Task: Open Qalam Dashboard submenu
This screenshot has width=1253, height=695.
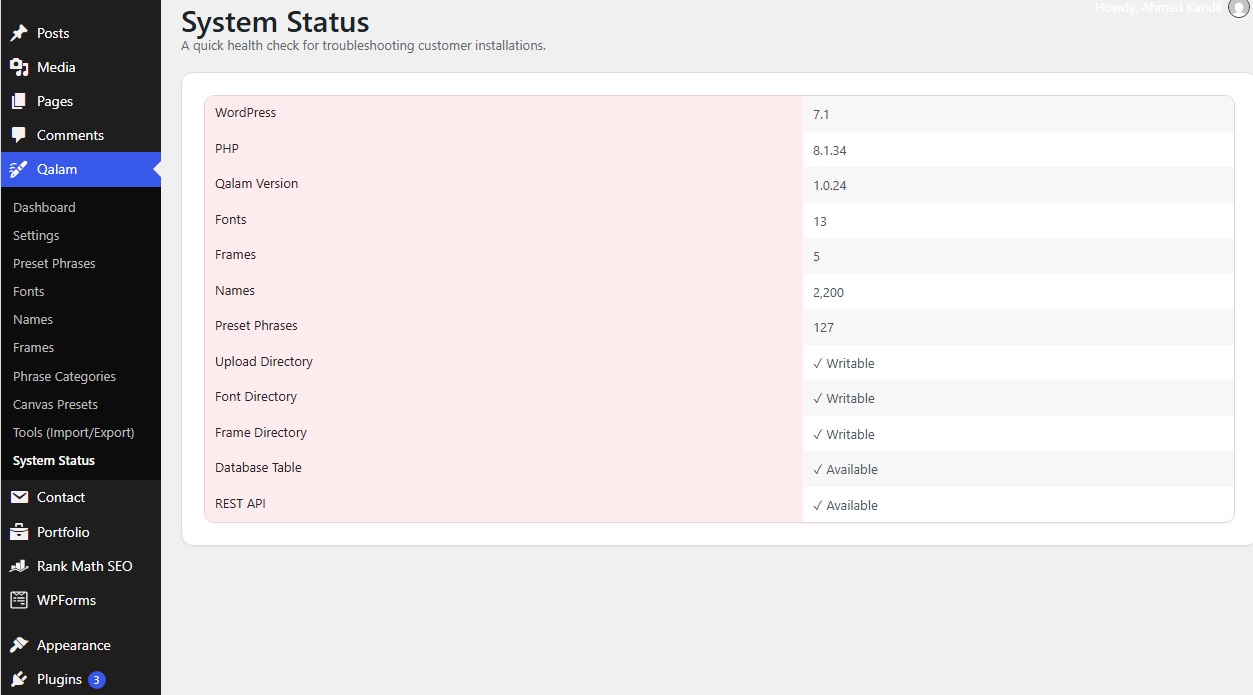Action: (x=44, y=207)
